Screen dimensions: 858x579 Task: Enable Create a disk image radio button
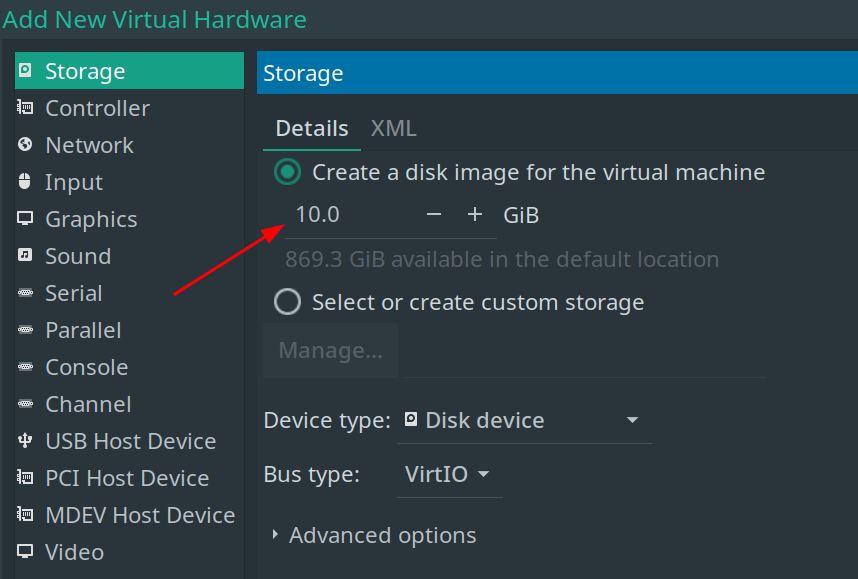[x=288, y=172]
